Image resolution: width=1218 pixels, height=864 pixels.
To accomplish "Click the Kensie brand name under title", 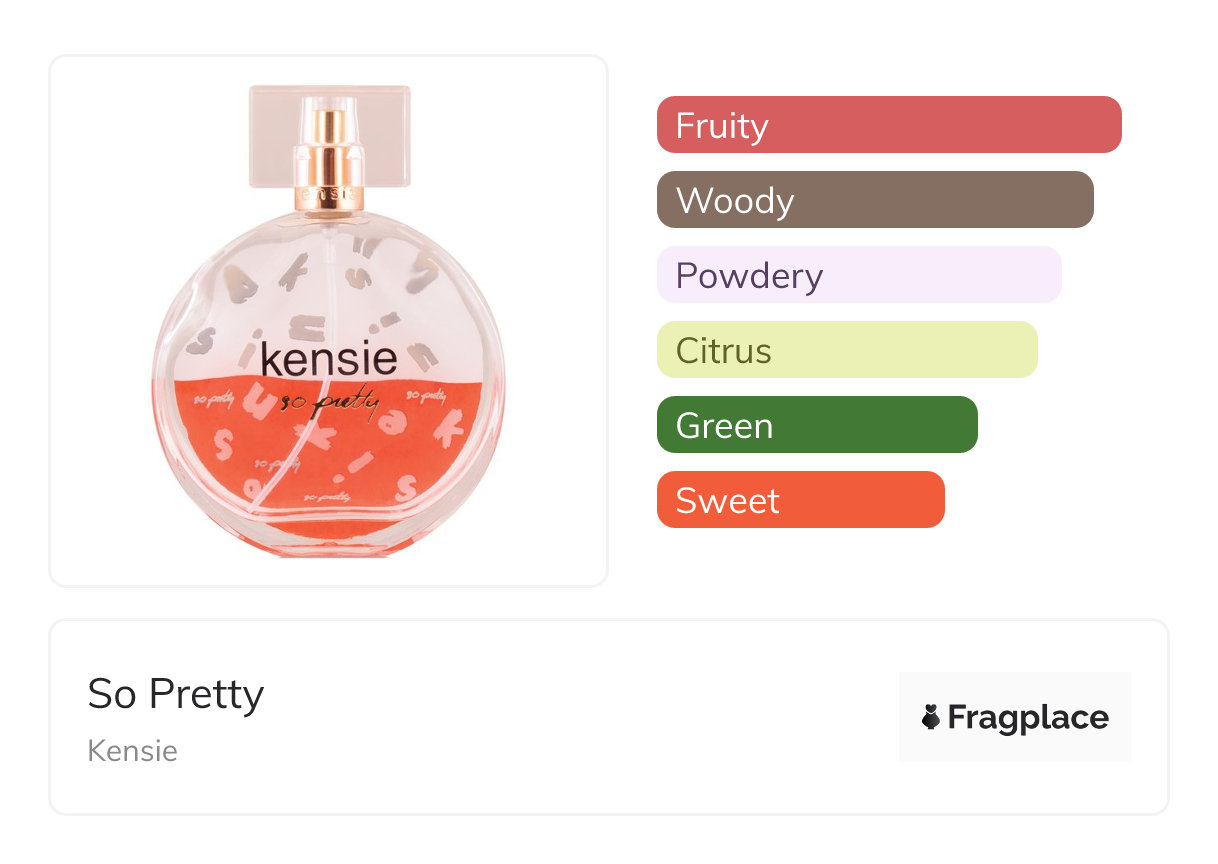I will (x=132, y=751).
